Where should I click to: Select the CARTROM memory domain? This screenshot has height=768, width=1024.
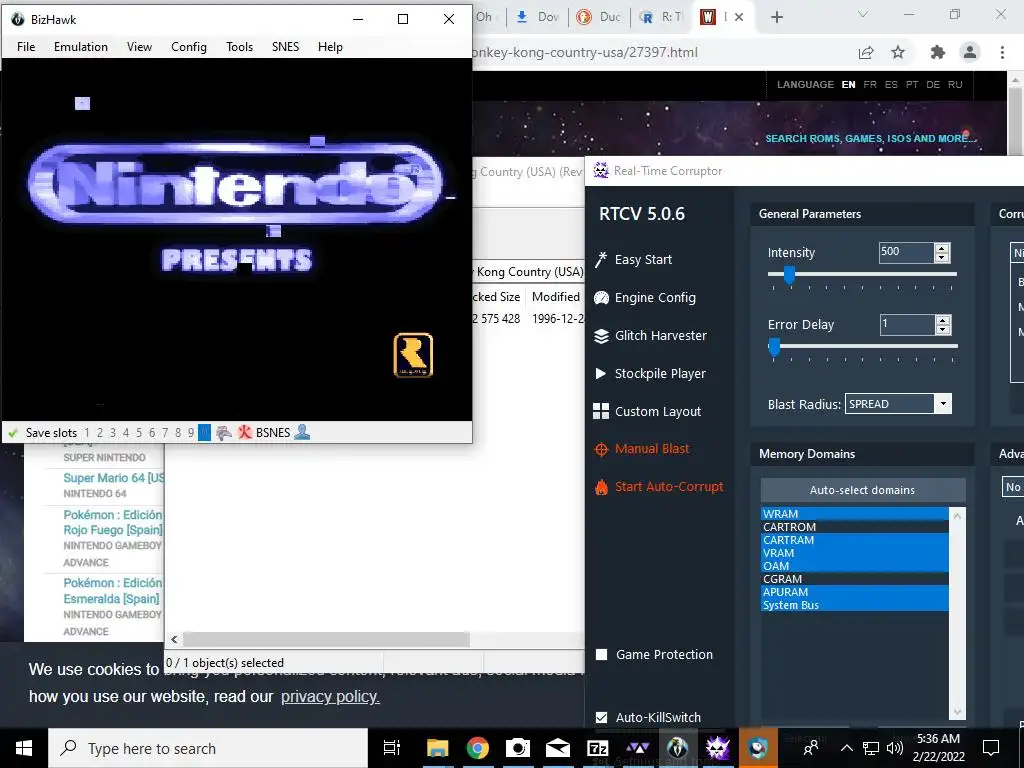(854, 527)
